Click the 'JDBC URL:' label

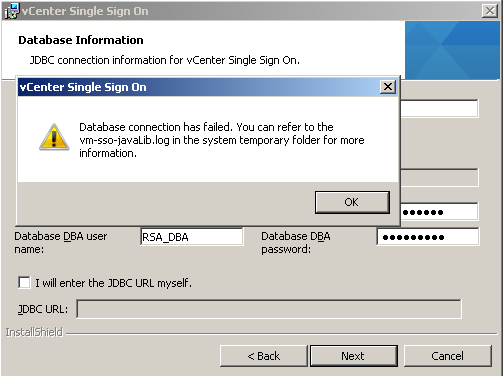coord(43,309)
